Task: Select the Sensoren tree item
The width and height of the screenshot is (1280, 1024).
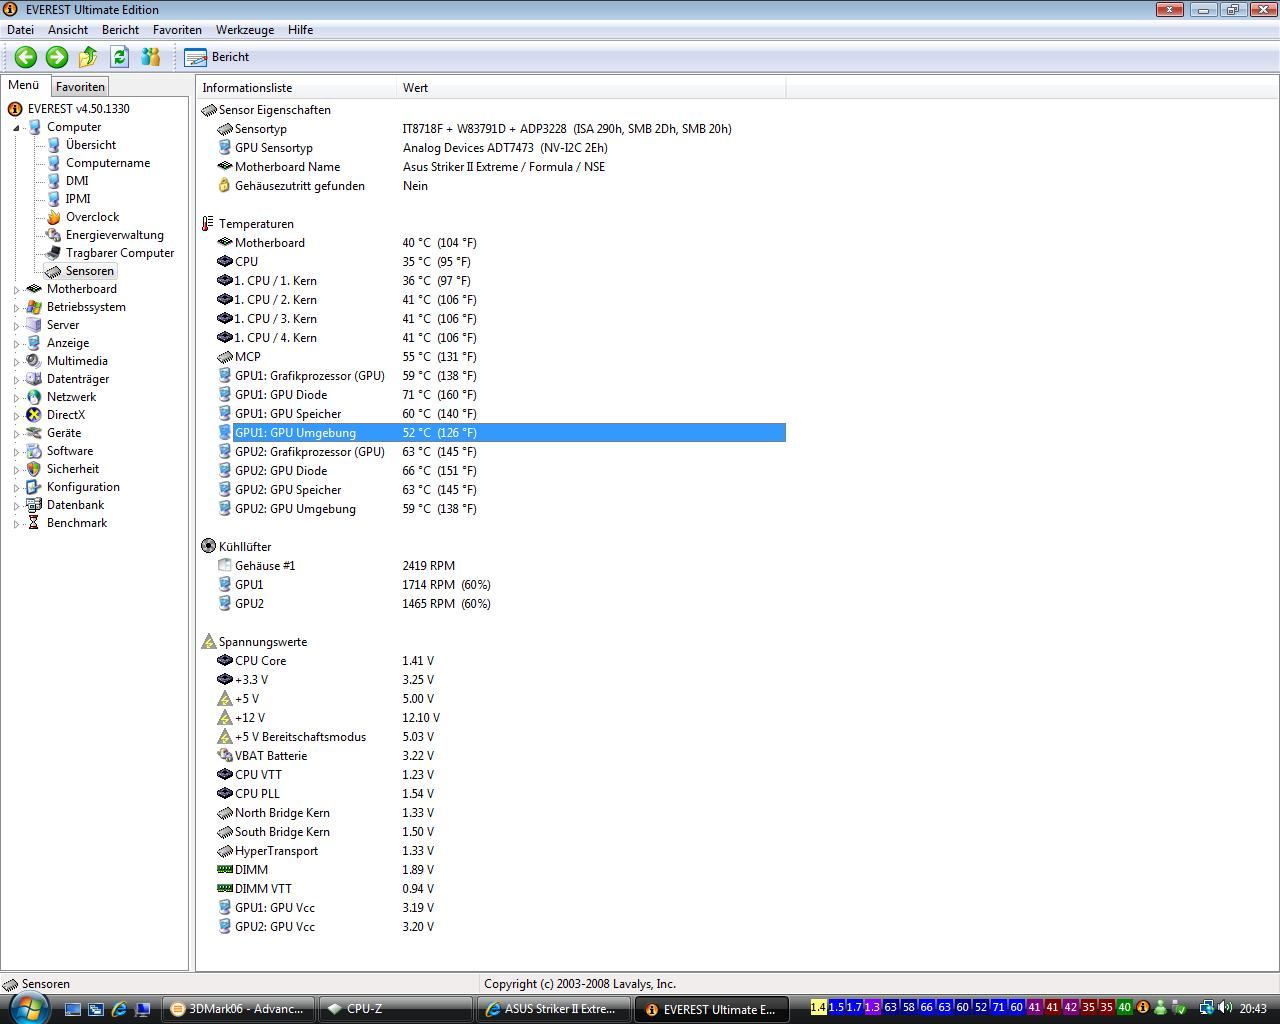Action: [89, 271]
